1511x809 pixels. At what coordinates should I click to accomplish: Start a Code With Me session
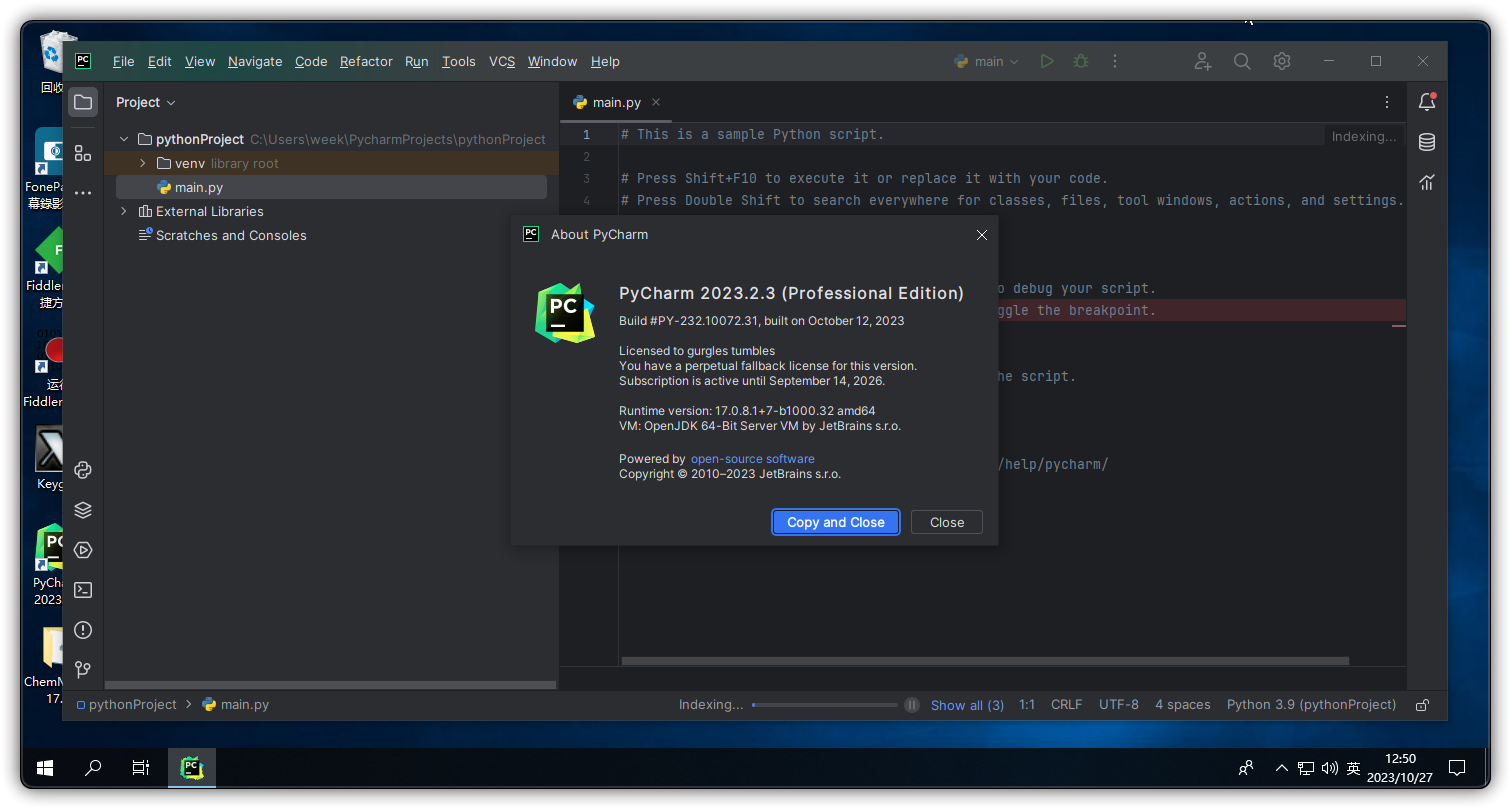pos(1202,61)
